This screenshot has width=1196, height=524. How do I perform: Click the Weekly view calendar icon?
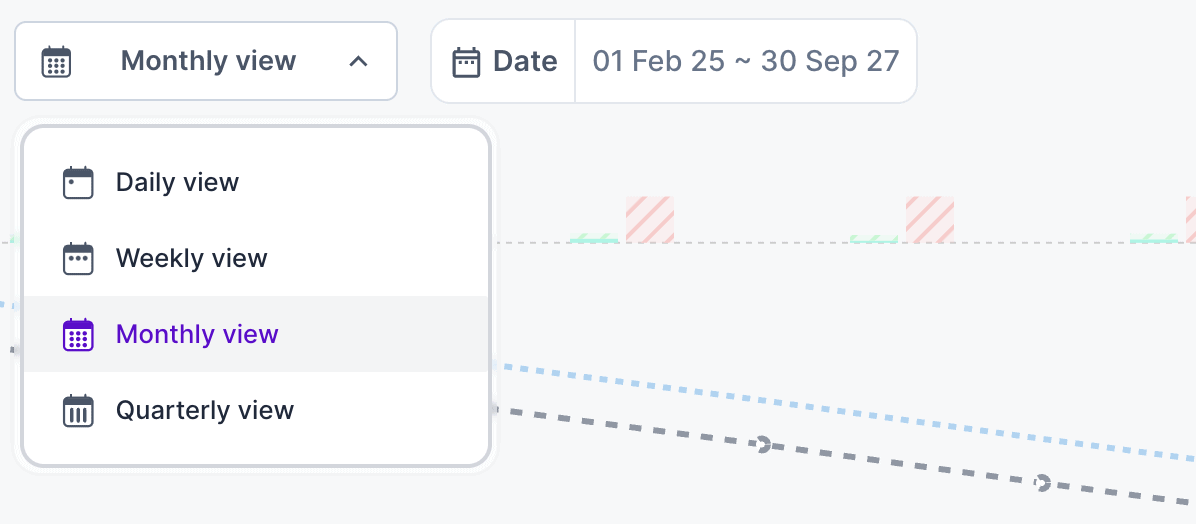pos(78,259)
